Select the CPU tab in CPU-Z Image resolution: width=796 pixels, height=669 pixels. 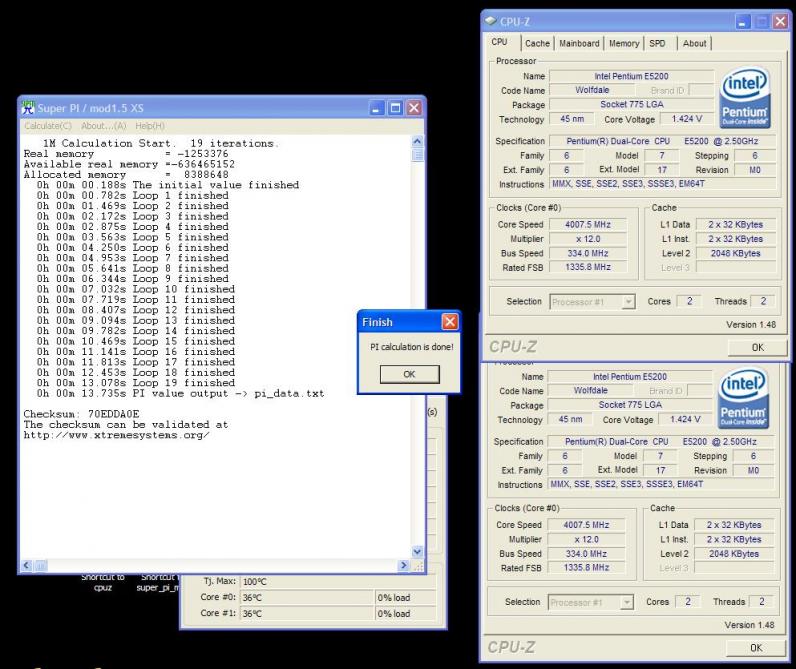pos(500,42)
